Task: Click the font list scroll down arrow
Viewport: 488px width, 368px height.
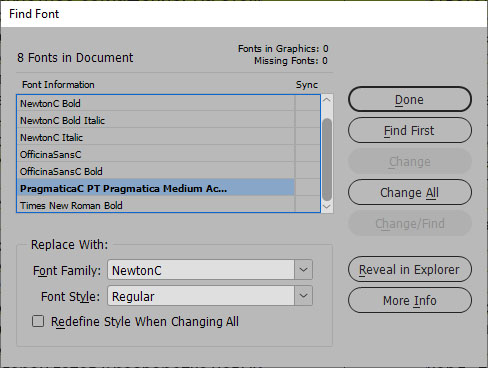Action: point(327,207)
